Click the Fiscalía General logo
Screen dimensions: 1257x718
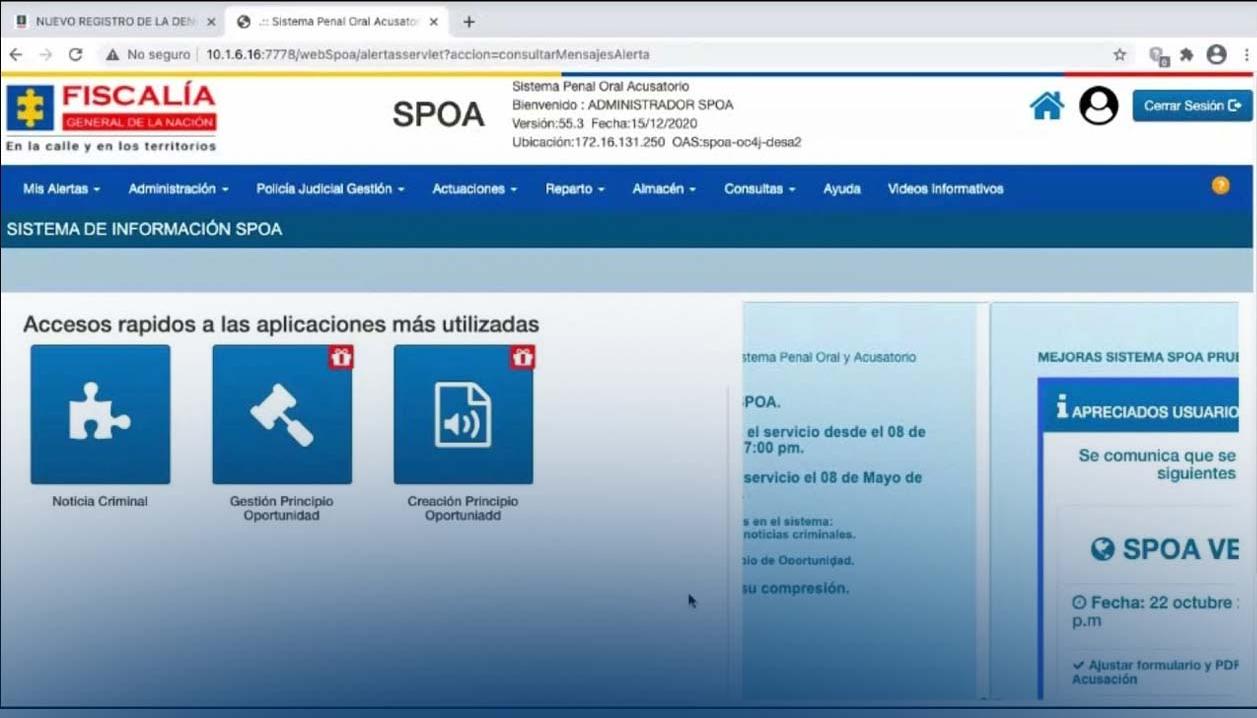click(x=111, y=117)
